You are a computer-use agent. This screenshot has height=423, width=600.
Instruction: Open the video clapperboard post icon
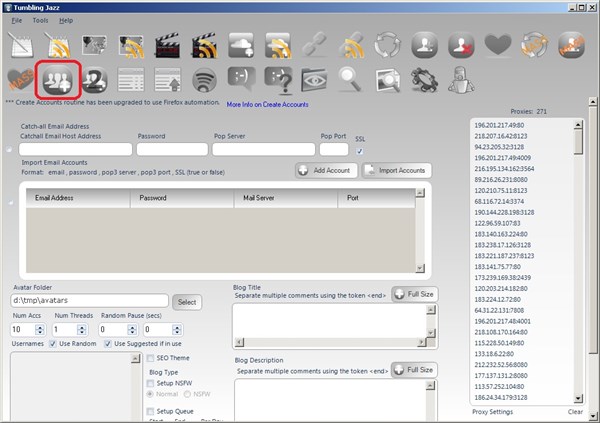click(168, 45)
